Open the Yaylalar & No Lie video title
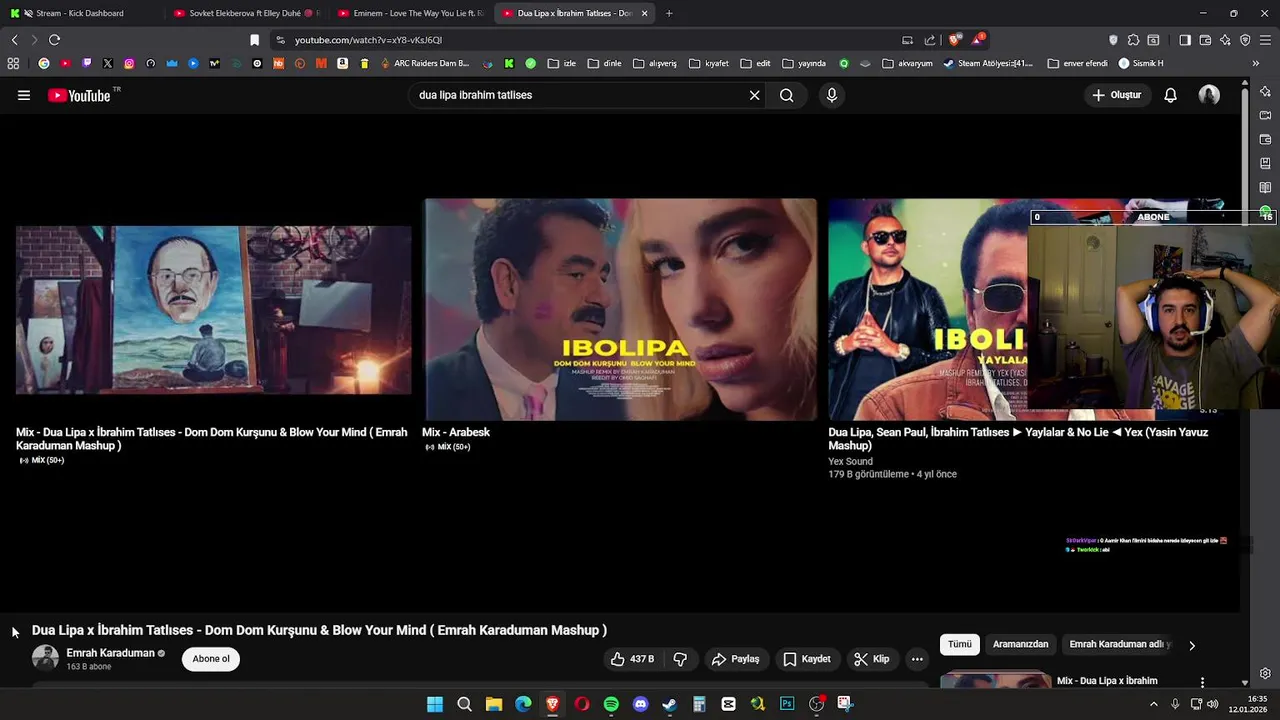This screenshot has width=1280, height=720. (x=1018, y=439)
